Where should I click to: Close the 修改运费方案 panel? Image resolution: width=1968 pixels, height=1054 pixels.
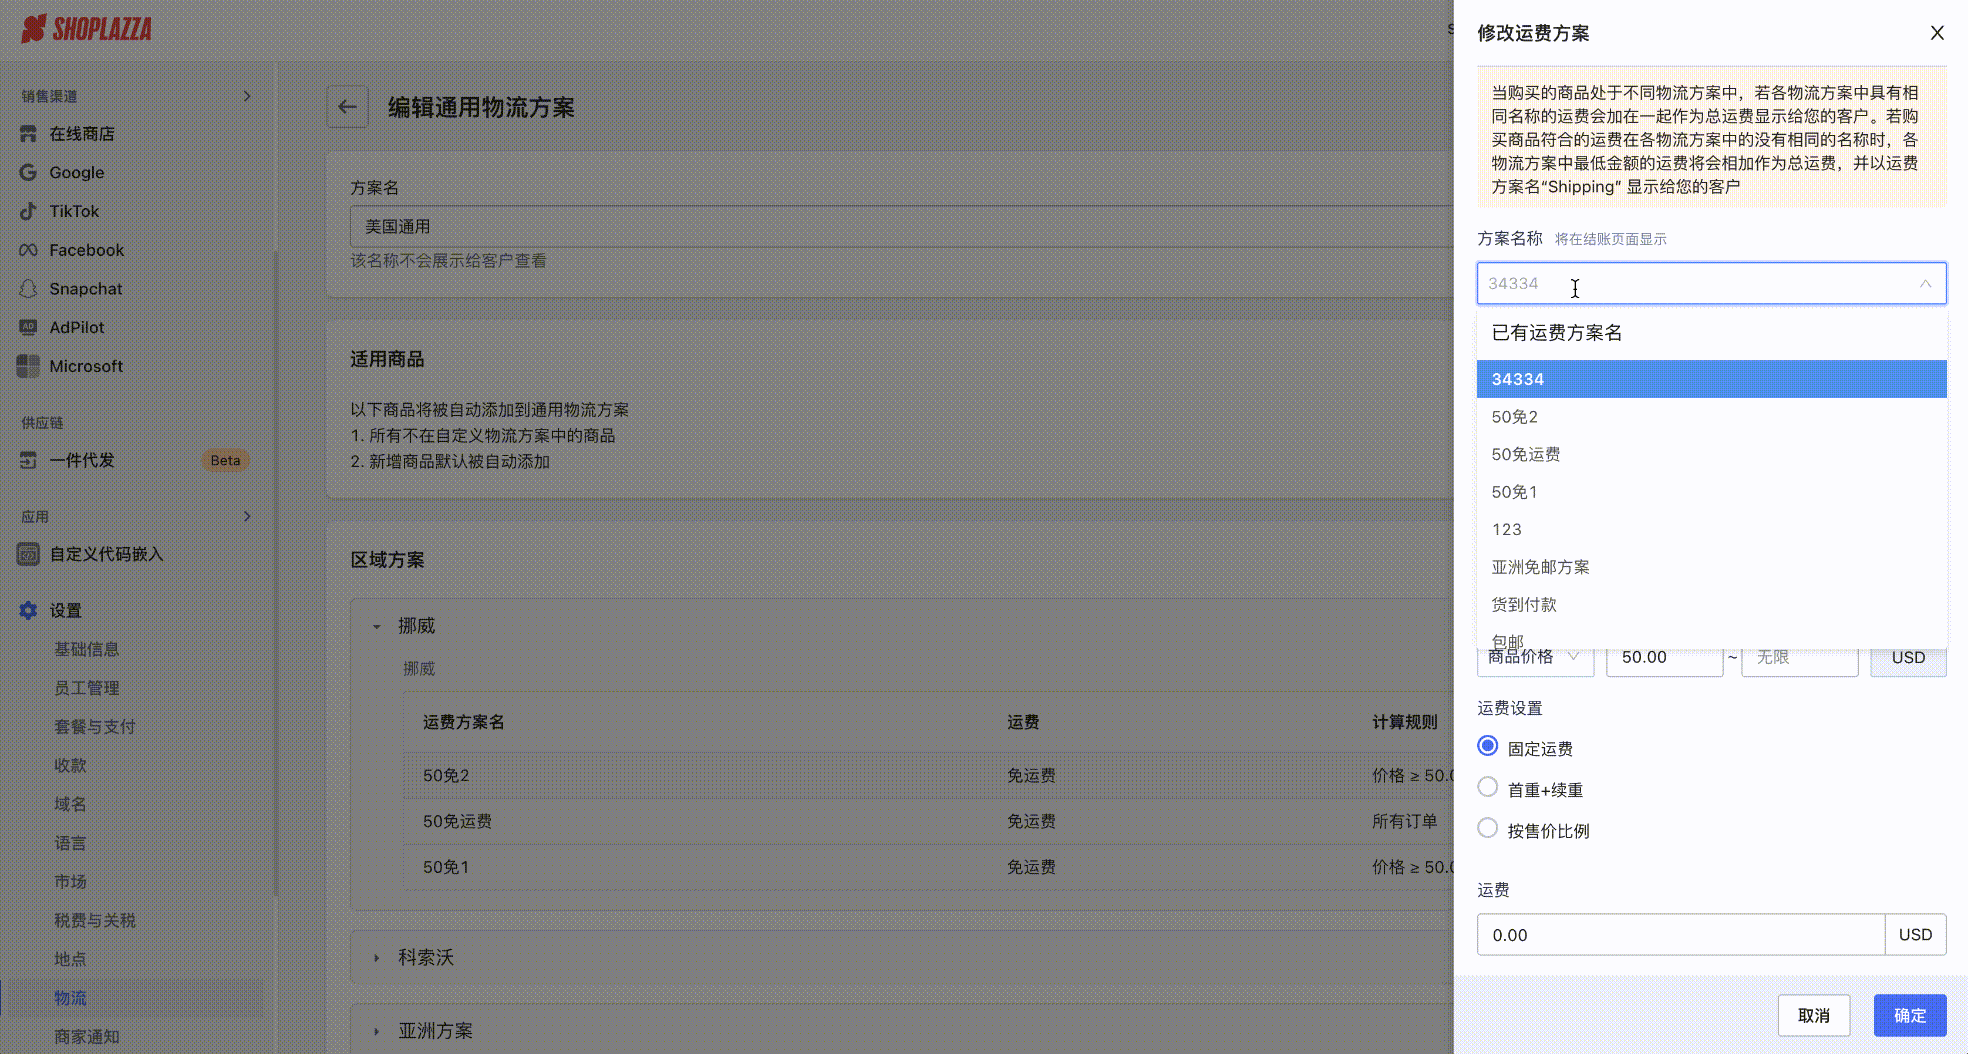tap(1937, 33)
